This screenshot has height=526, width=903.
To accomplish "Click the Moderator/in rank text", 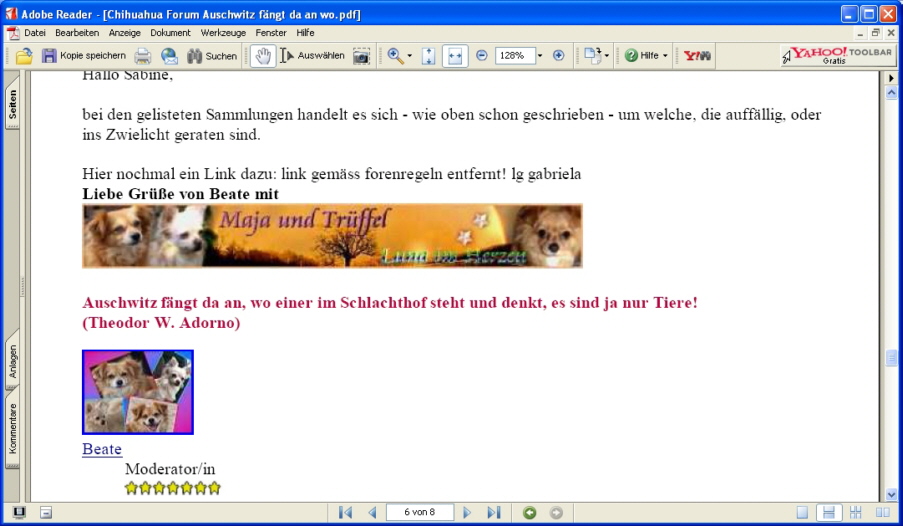I will coord(170,469).
